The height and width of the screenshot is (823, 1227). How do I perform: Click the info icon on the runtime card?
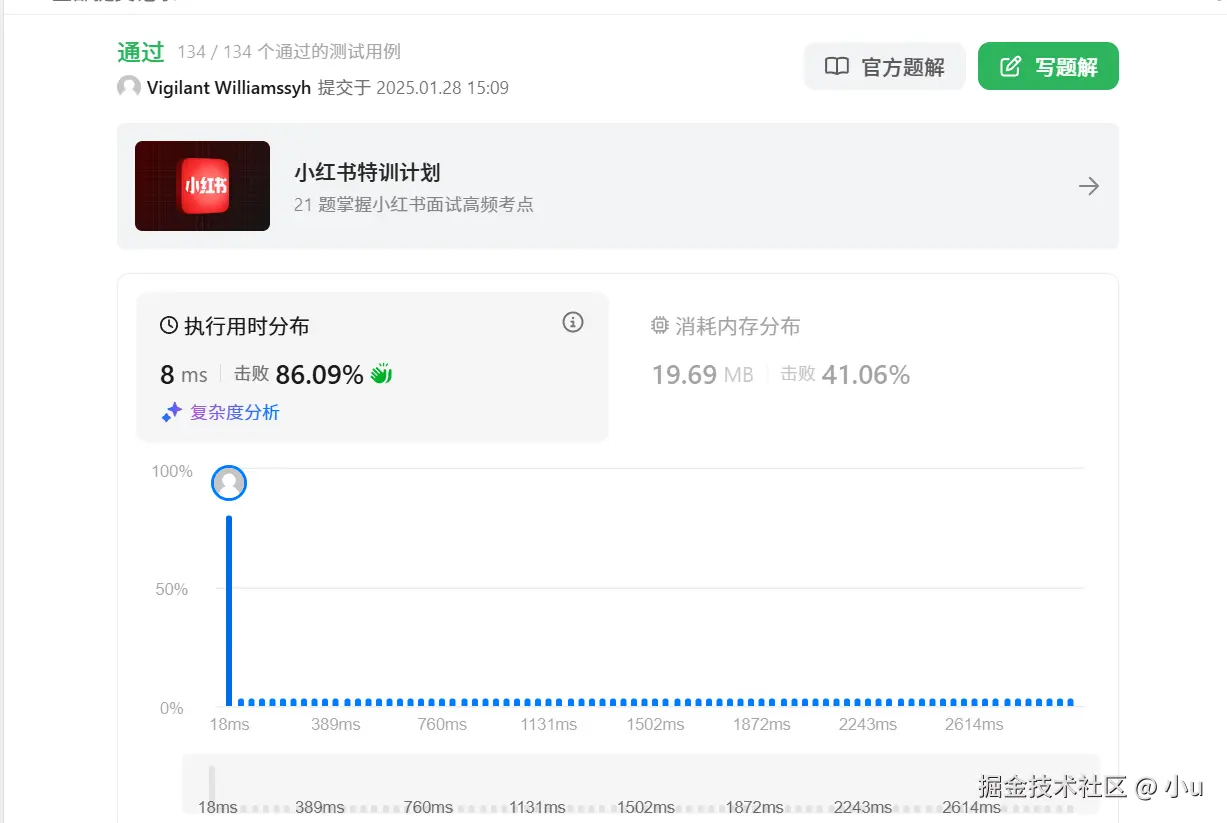click(x=573, y=322)
